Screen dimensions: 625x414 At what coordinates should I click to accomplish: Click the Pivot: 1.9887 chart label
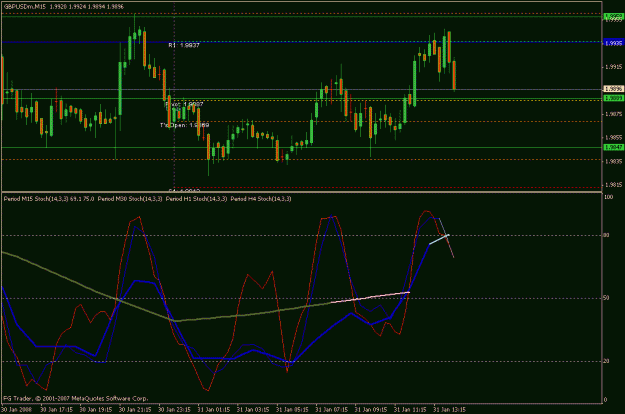point(184,104)
